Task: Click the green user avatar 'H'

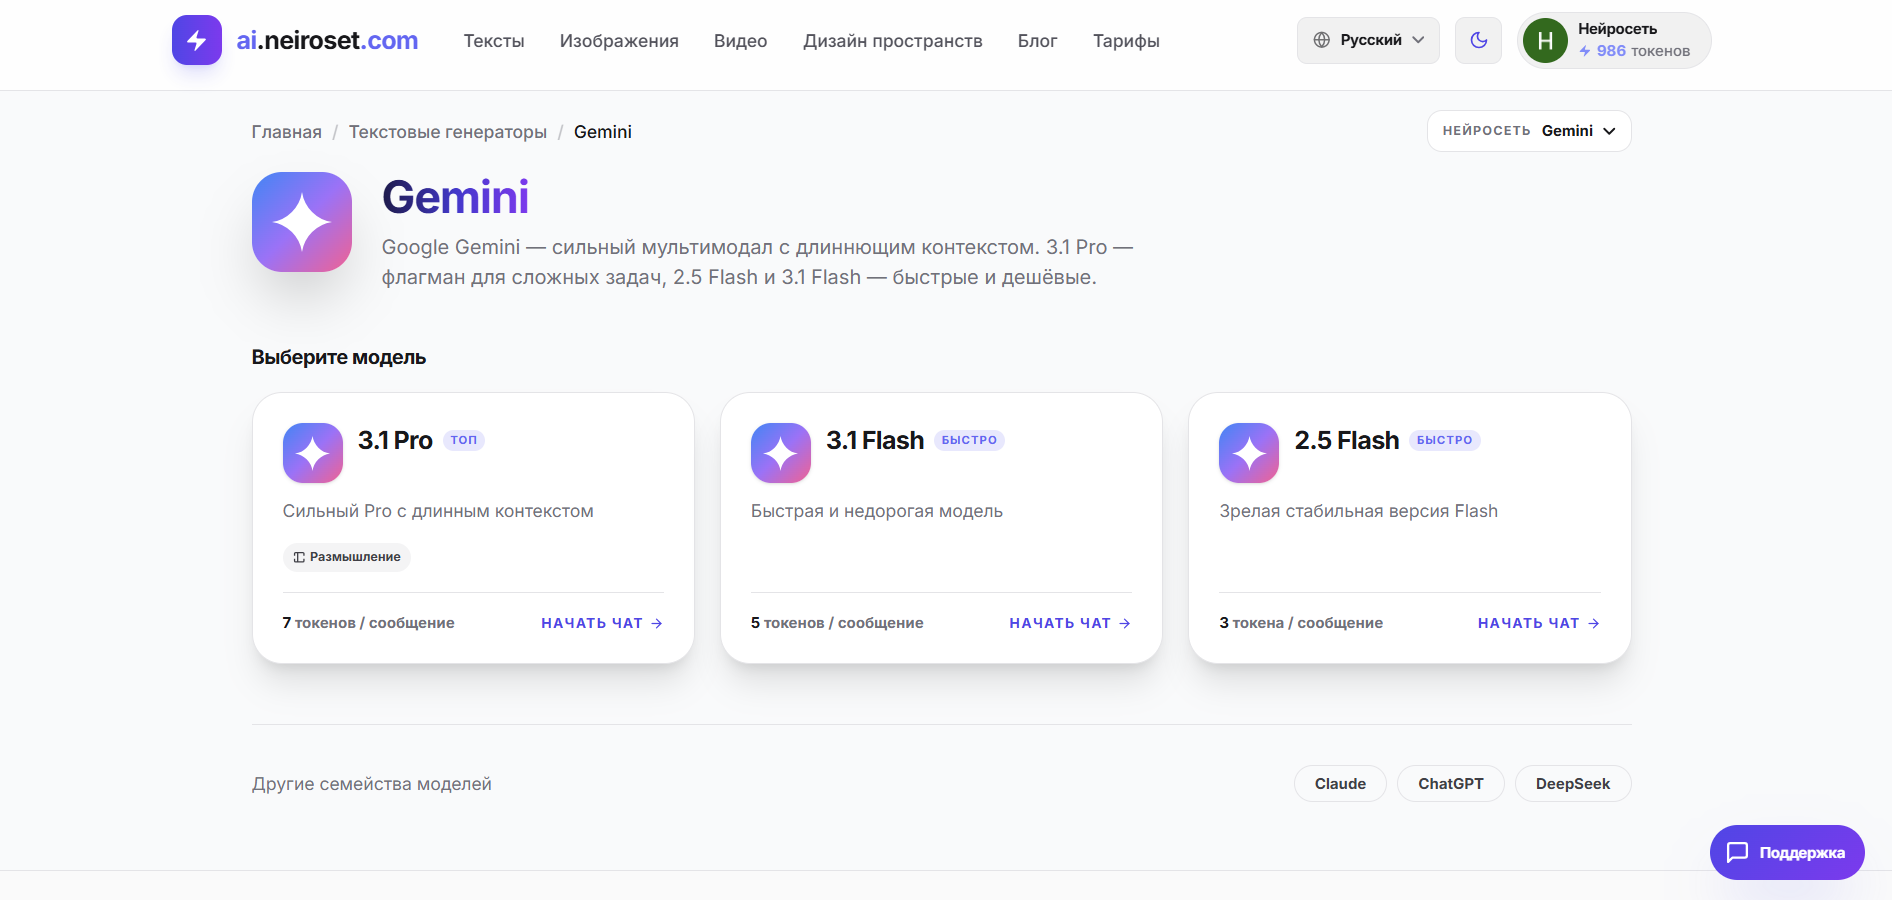Action: pyautogui.click(x=1545, y=41)
